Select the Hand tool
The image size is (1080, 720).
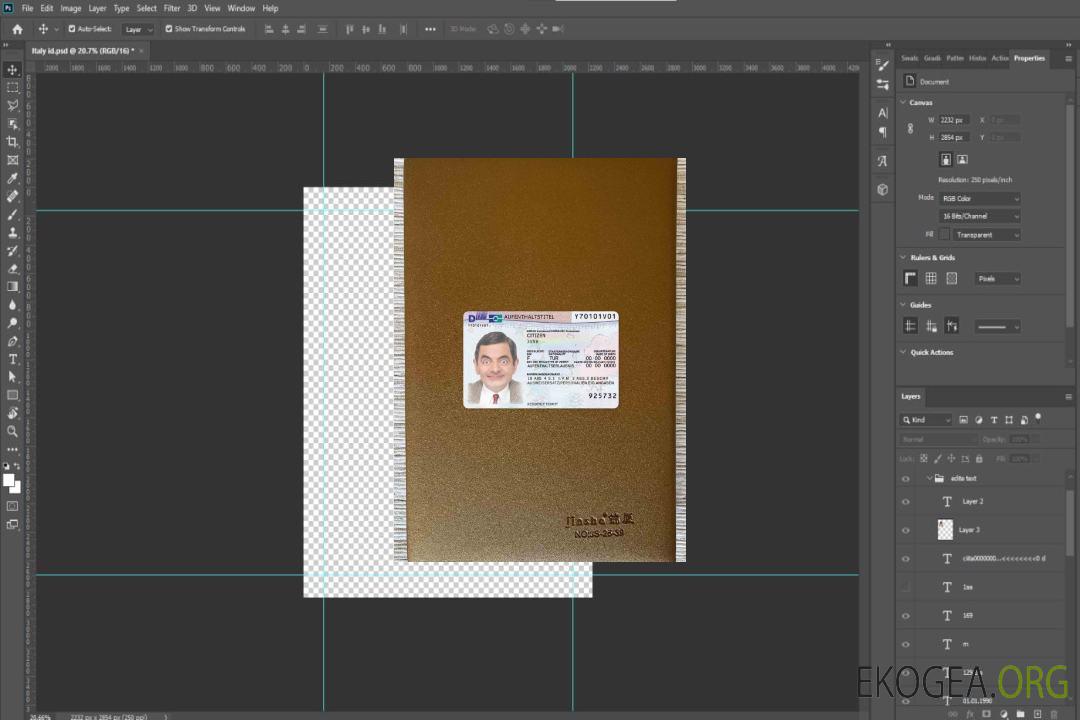[x=12, y=413]
